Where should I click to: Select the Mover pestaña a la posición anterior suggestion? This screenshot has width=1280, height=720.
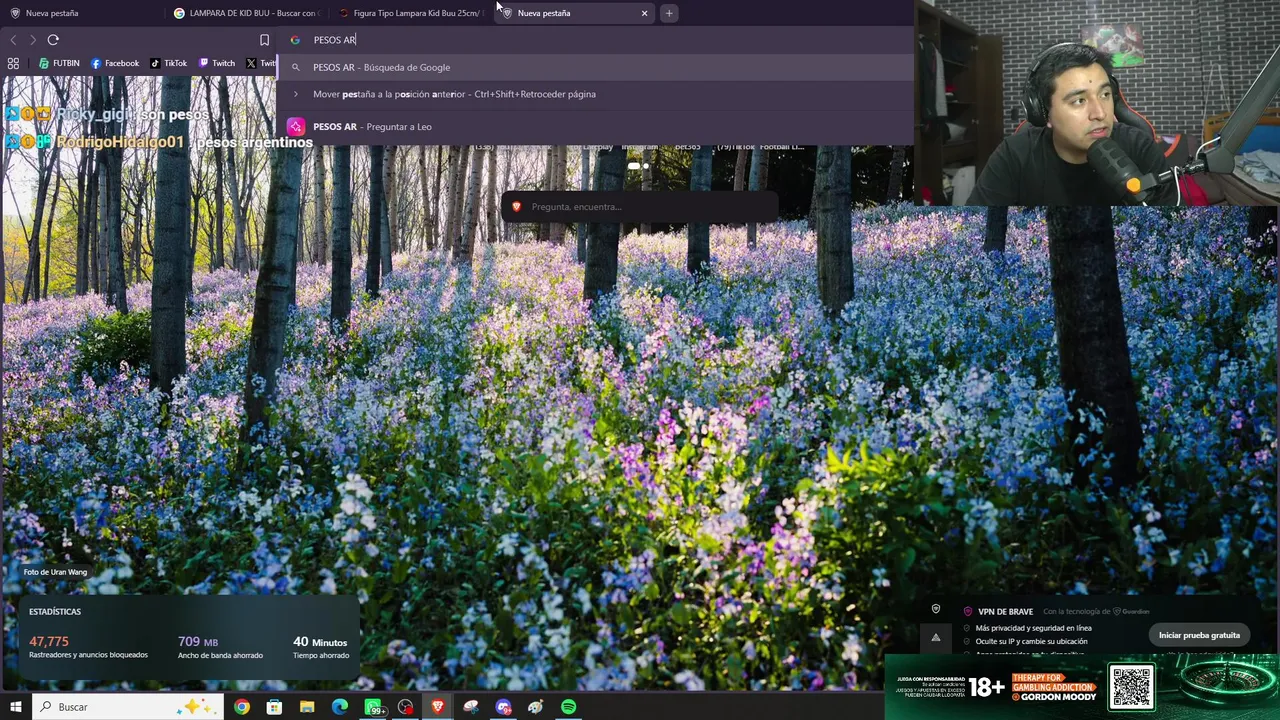pyautogui.click(x=596, y=94)
